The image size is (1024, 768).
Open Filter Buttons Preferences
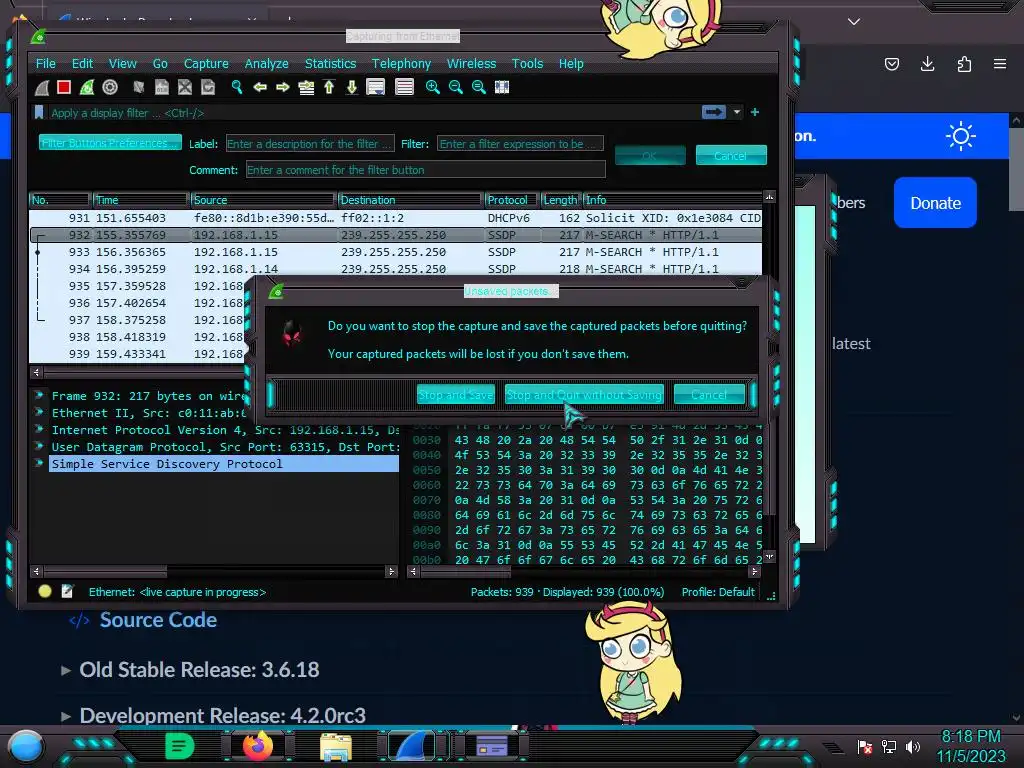coord(110,143)
